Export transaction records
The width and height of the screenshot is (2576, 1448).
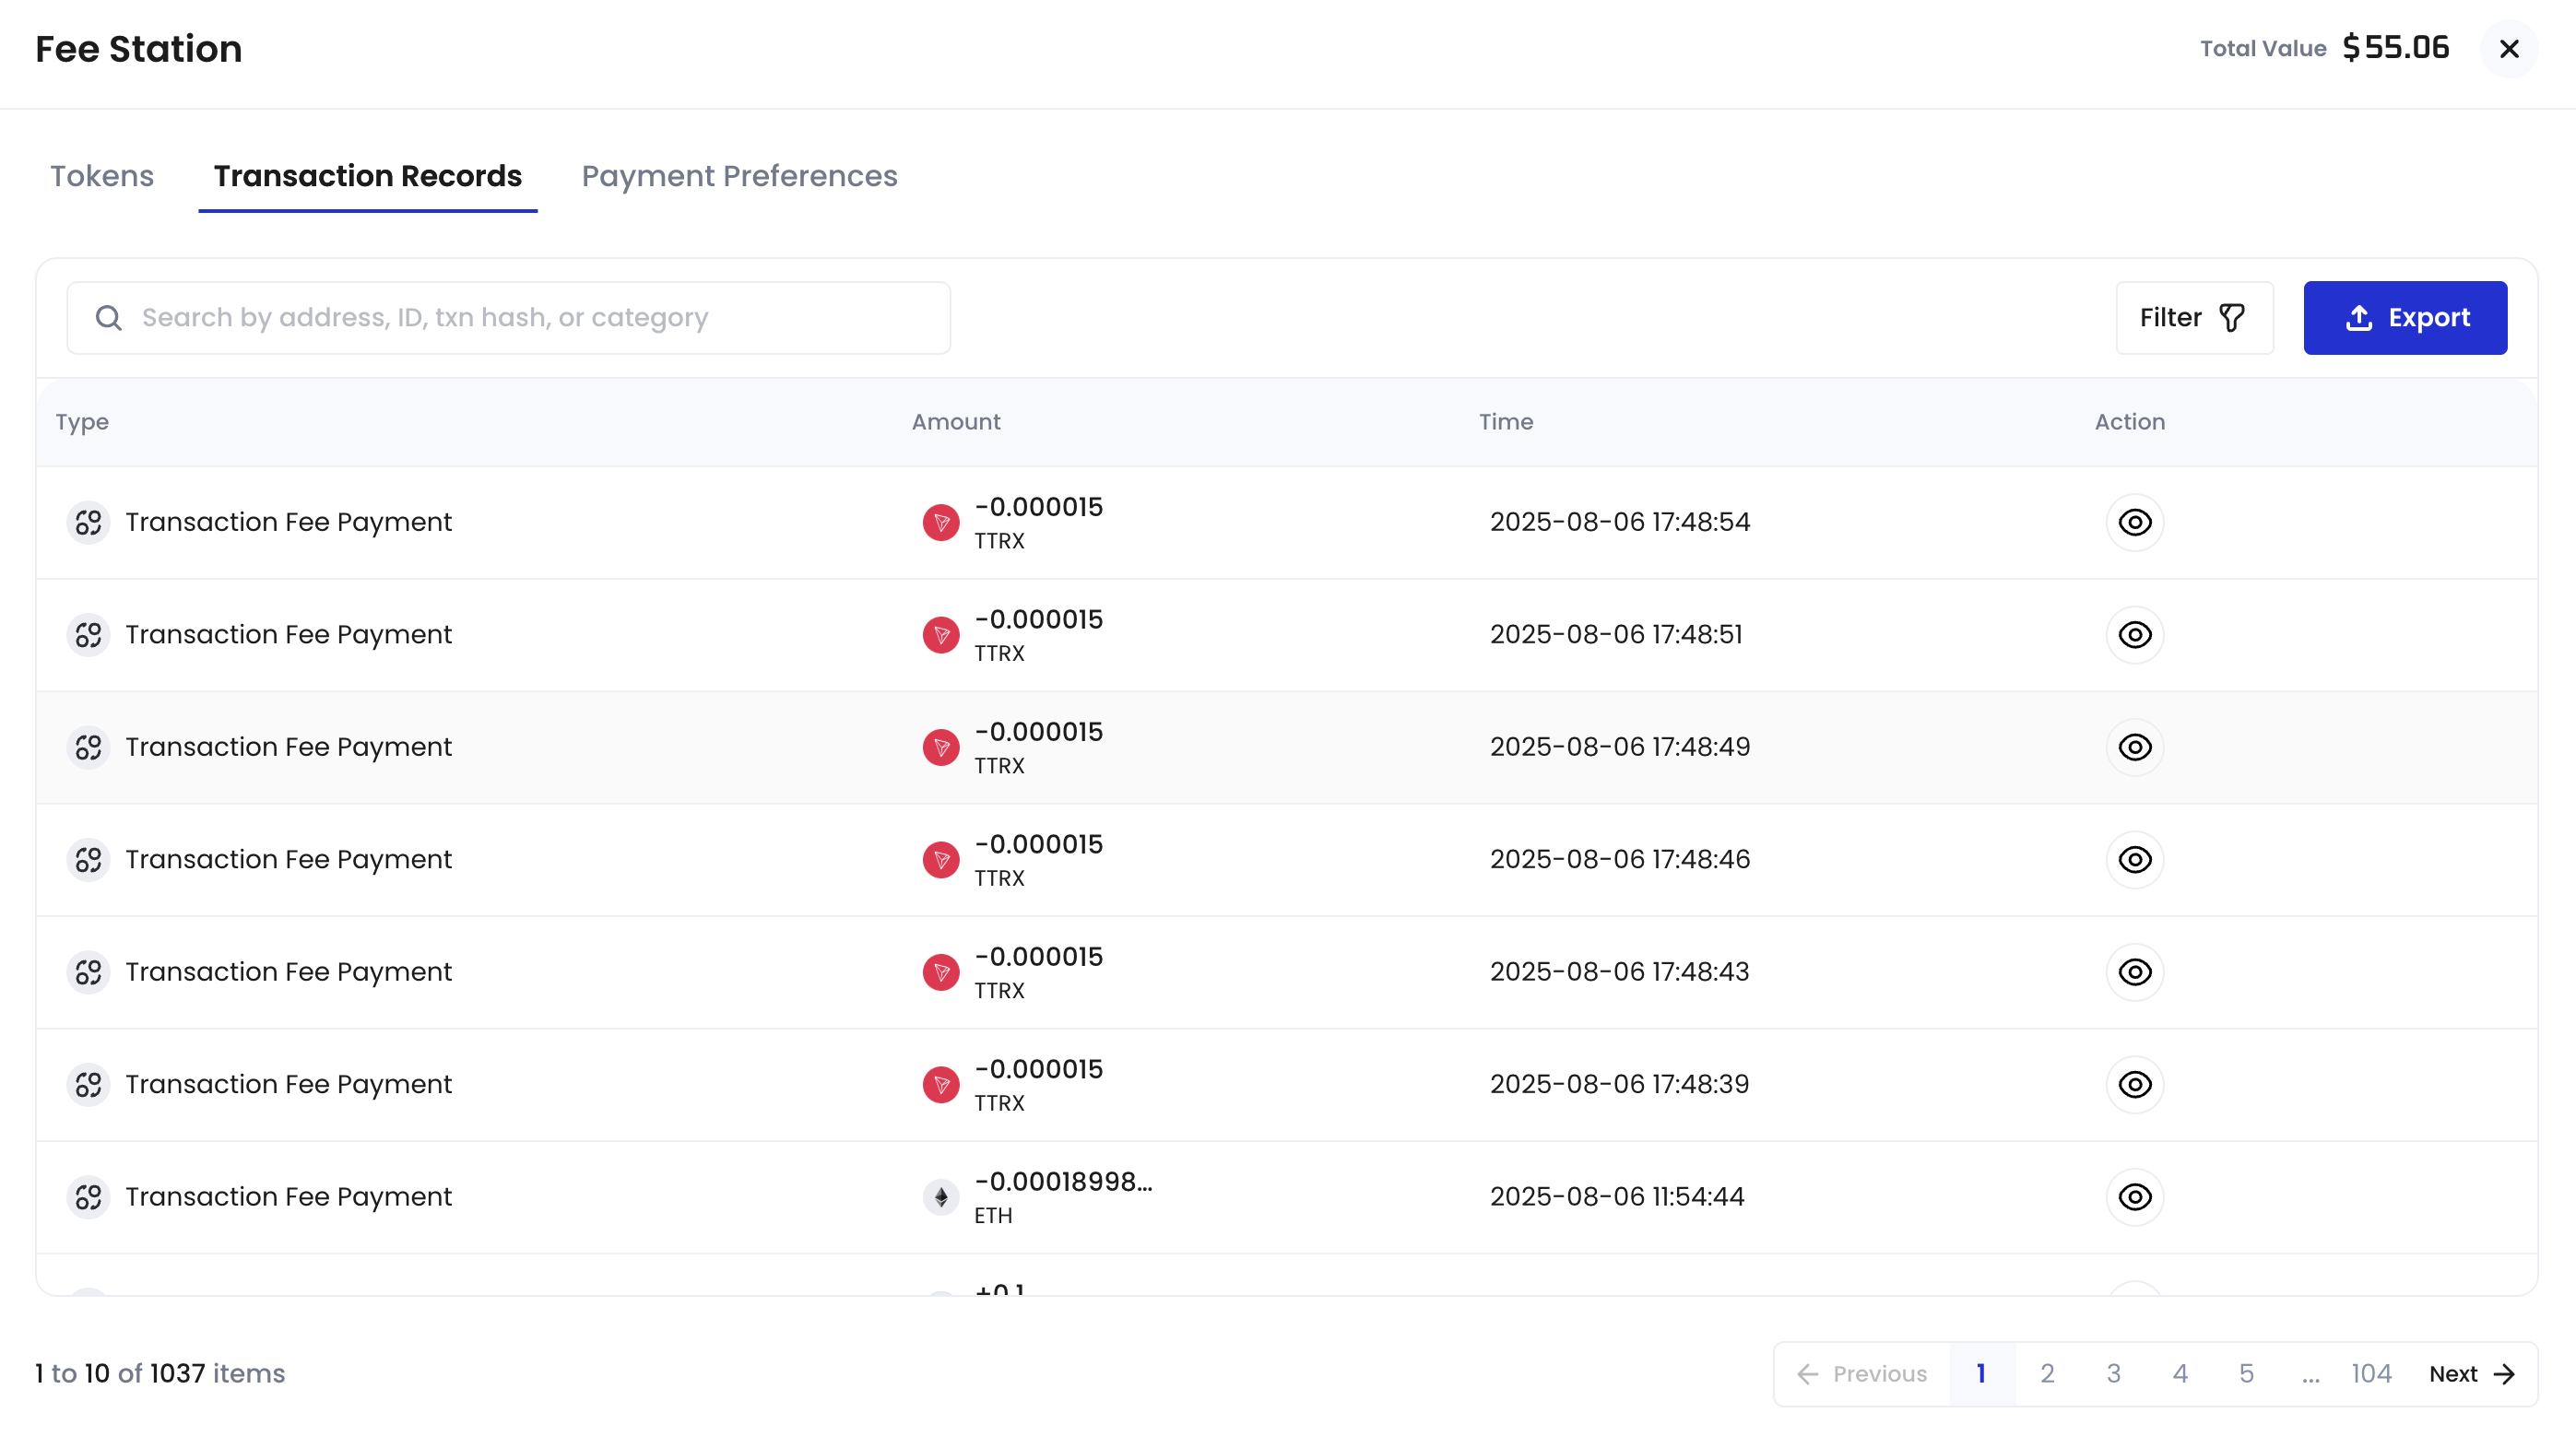click(x=2404, y=318)
